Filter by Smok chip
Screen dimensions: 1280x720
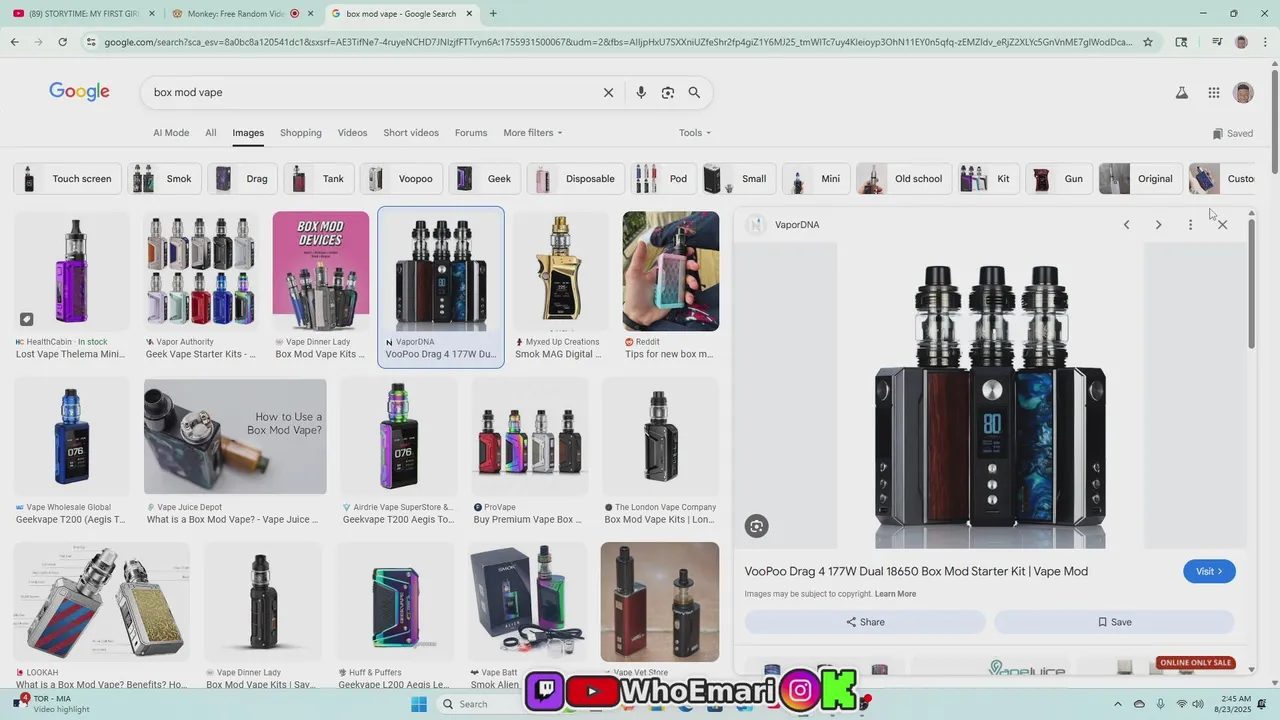tap(164, 179)
